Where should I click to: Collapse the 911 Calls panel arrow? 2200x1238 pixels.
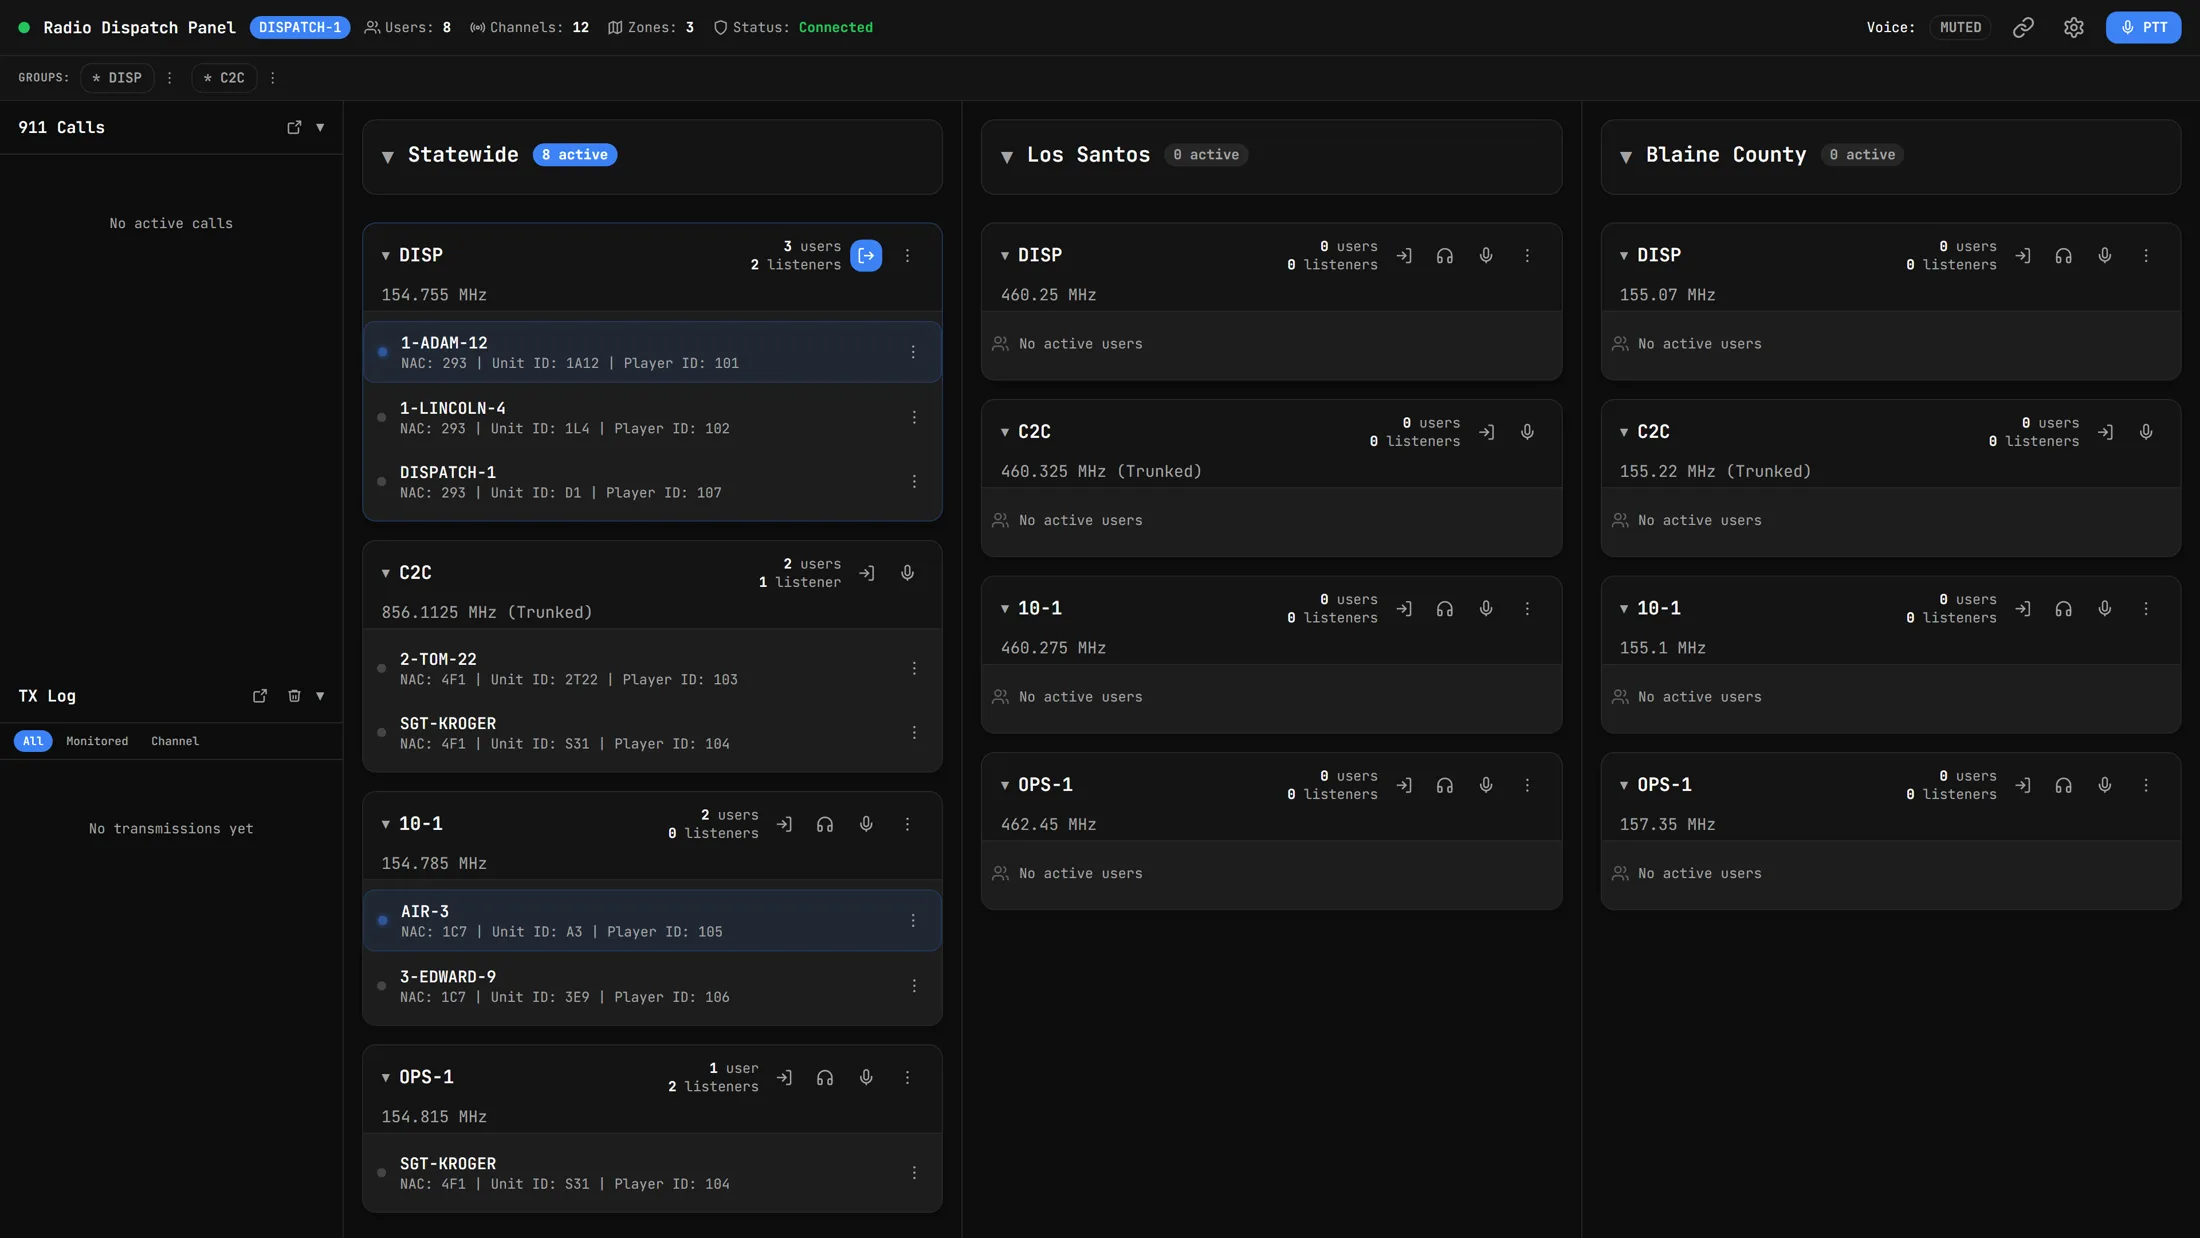click(320, 127)
